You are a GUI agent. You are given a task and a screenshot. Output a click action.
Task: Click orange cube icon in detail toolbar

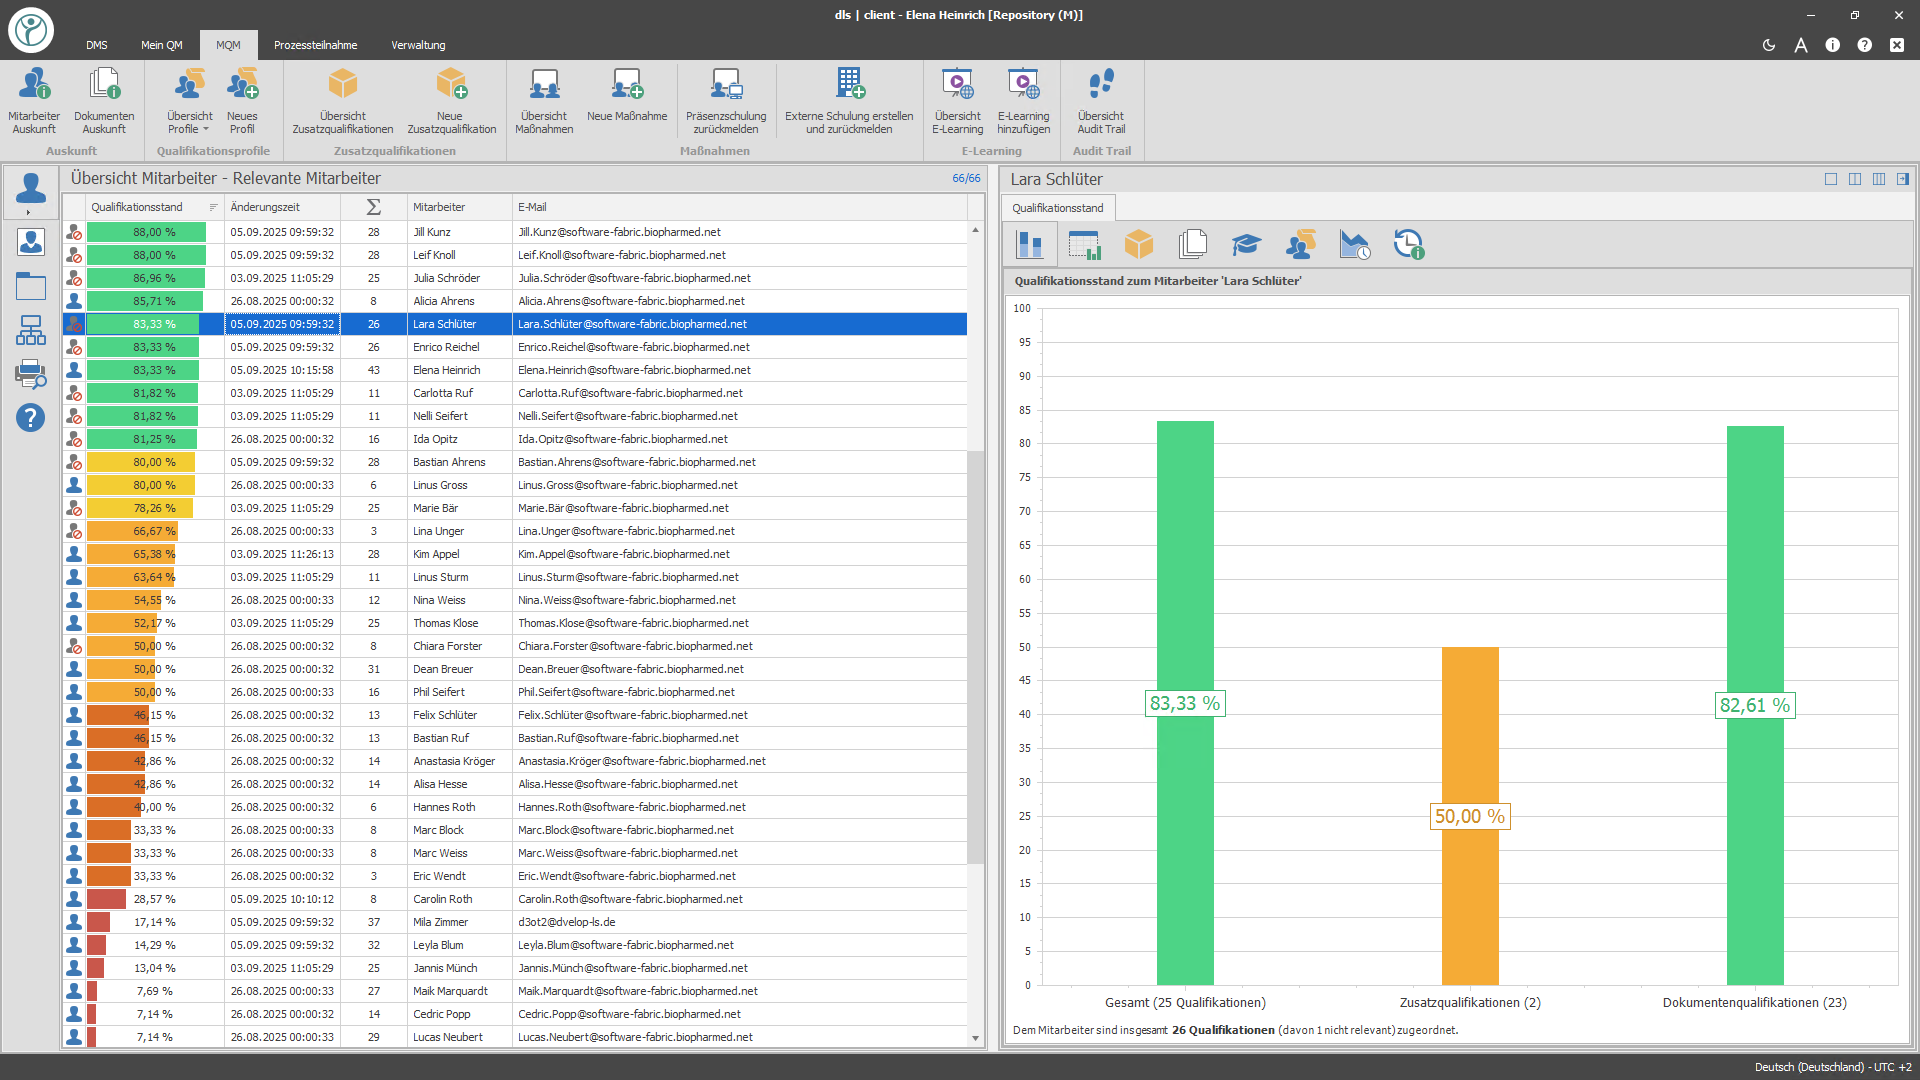coord(1138,245)
